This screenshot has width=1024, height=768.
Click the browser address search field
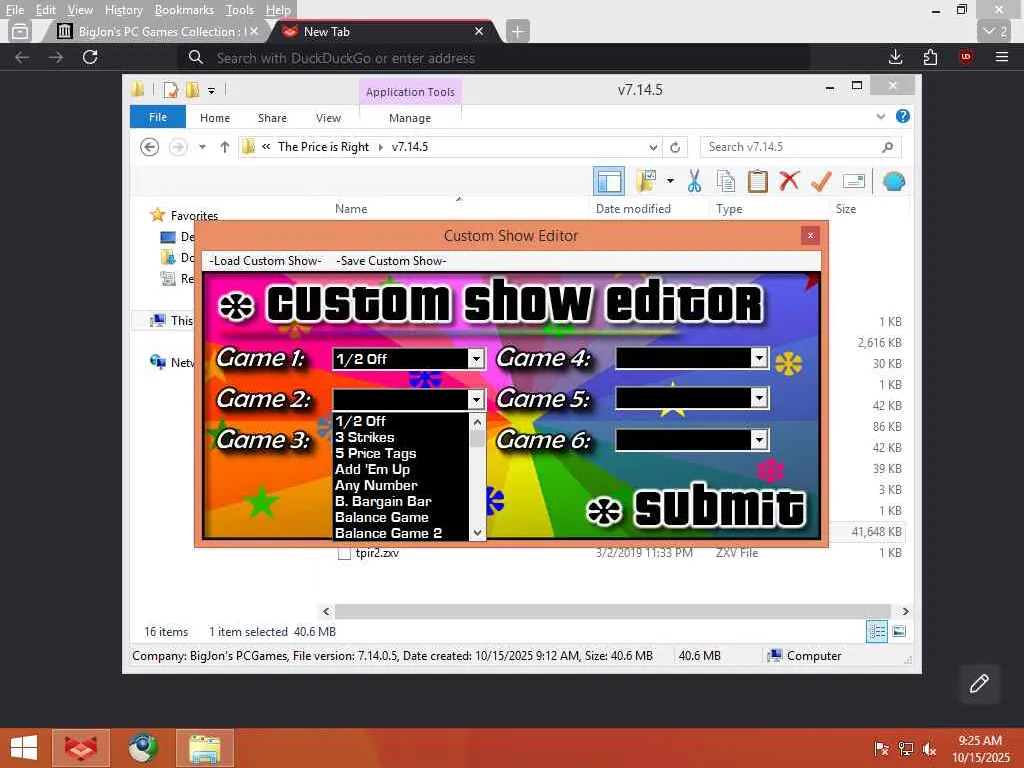pyautogui.click(x=494, y=58)
